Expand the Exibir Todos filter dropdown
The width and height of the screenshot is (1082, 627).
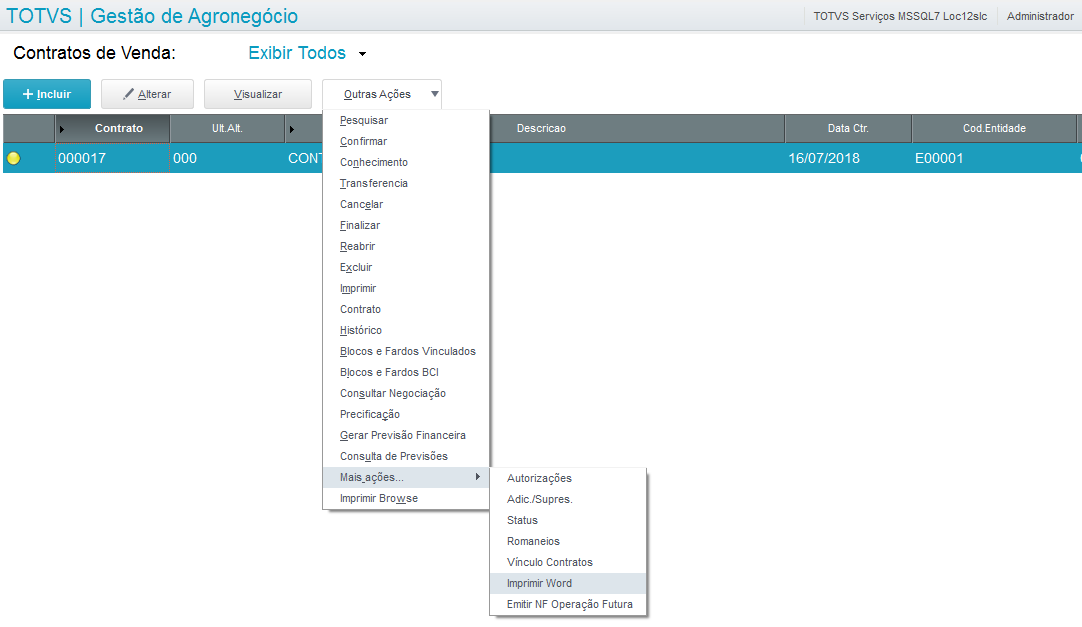tap(308, 53)
